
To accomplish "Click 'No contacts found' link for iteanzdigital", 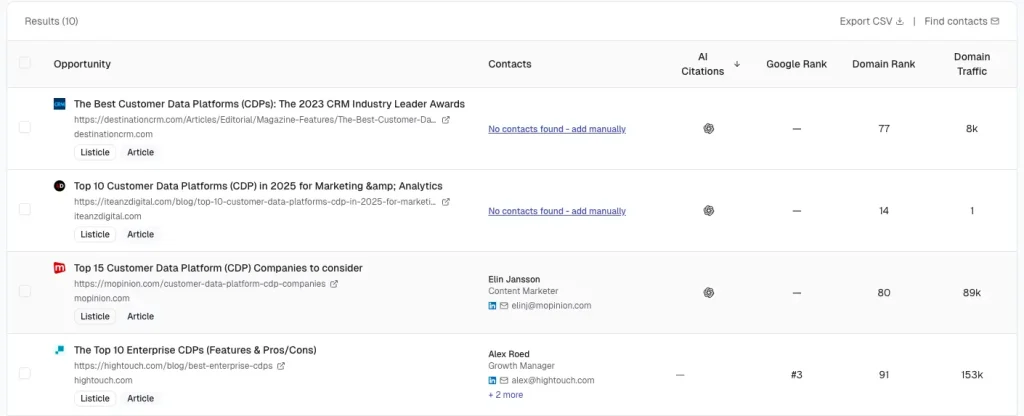I will pyautogui.click(x=557, y=211).
